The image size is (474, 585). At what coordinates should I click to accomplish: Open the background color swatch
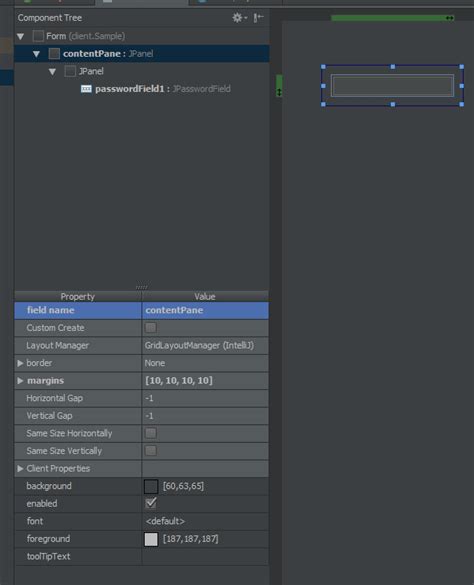tap(151, 486)
